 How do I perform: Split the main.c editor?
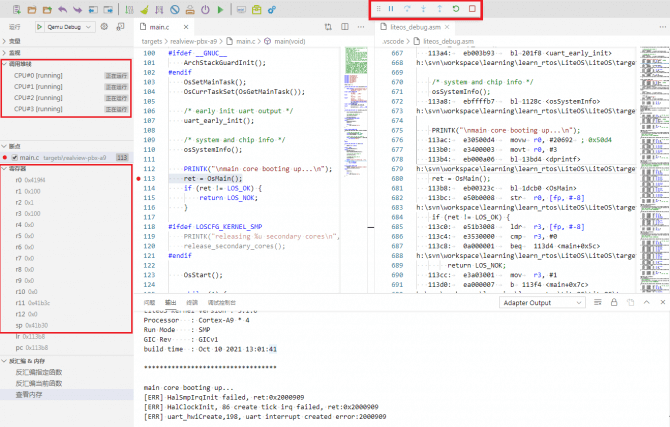pyautogui.click(x=345, y=27)
